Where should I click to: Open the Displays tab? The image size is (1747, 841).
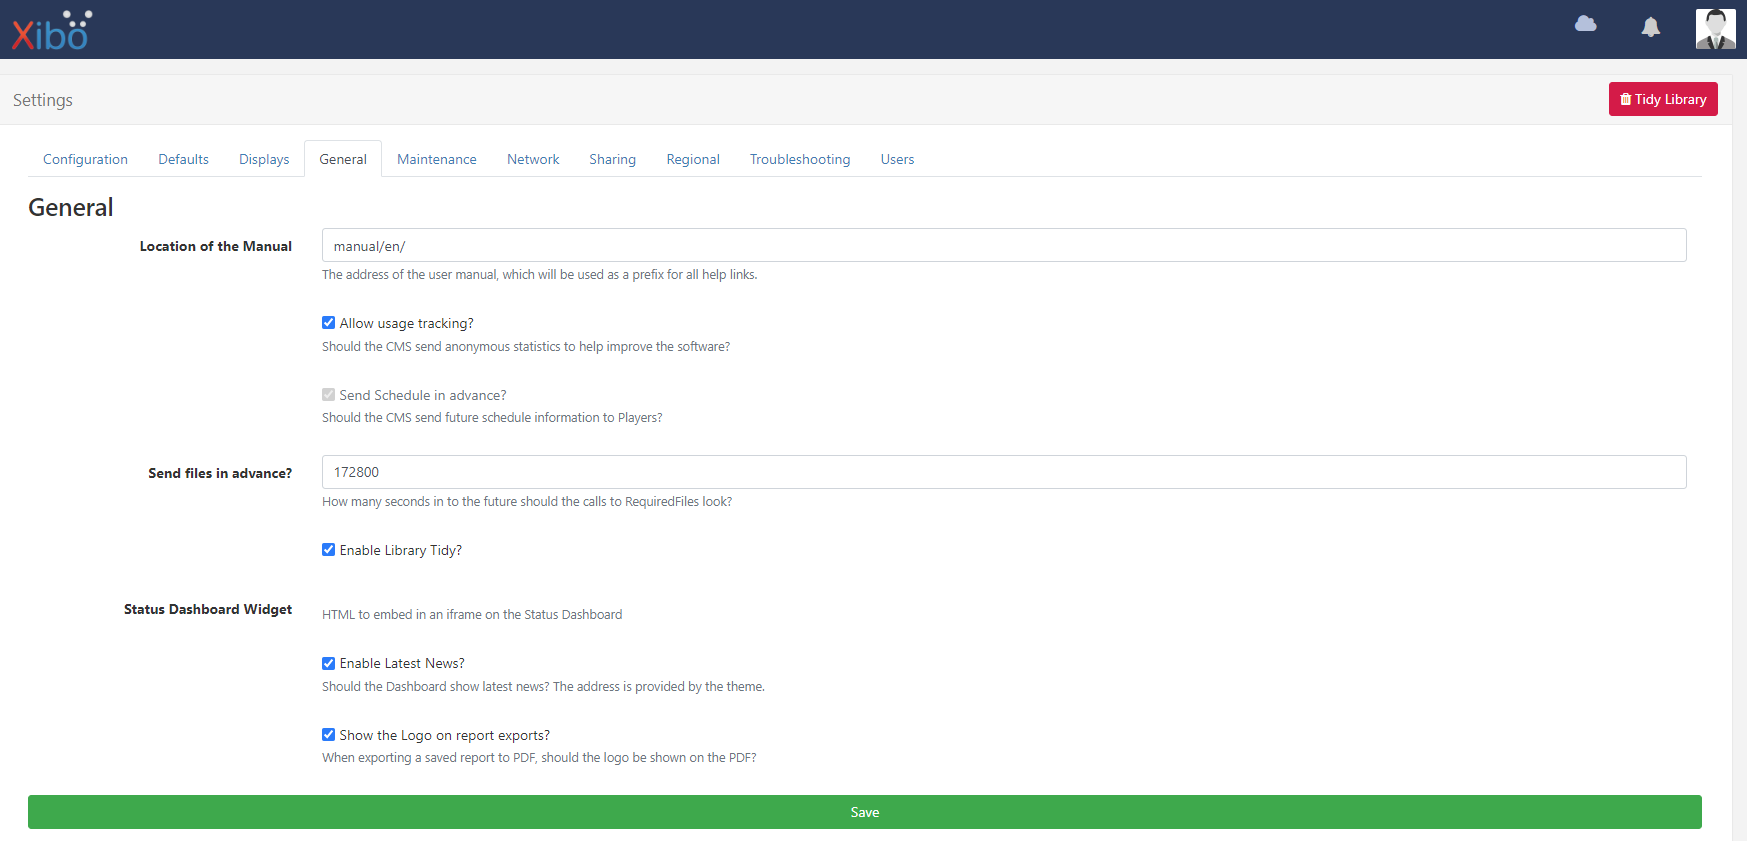264,159
